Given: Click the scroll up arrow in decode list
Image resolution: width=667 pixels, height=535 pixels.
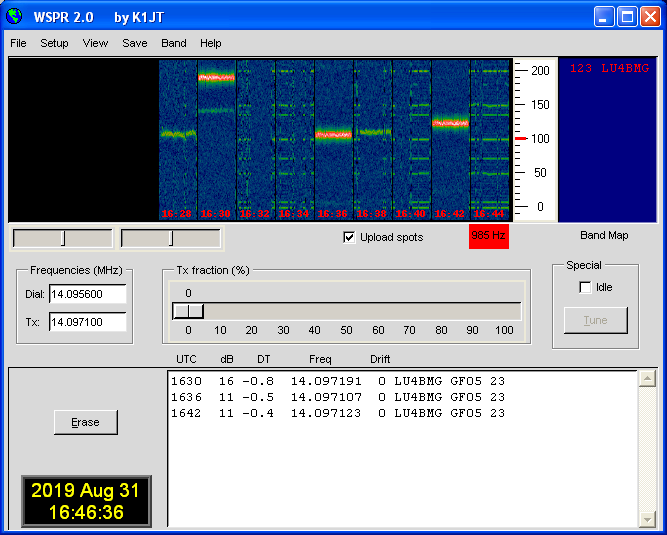Looking at the screenshot, I should [647, 379].
